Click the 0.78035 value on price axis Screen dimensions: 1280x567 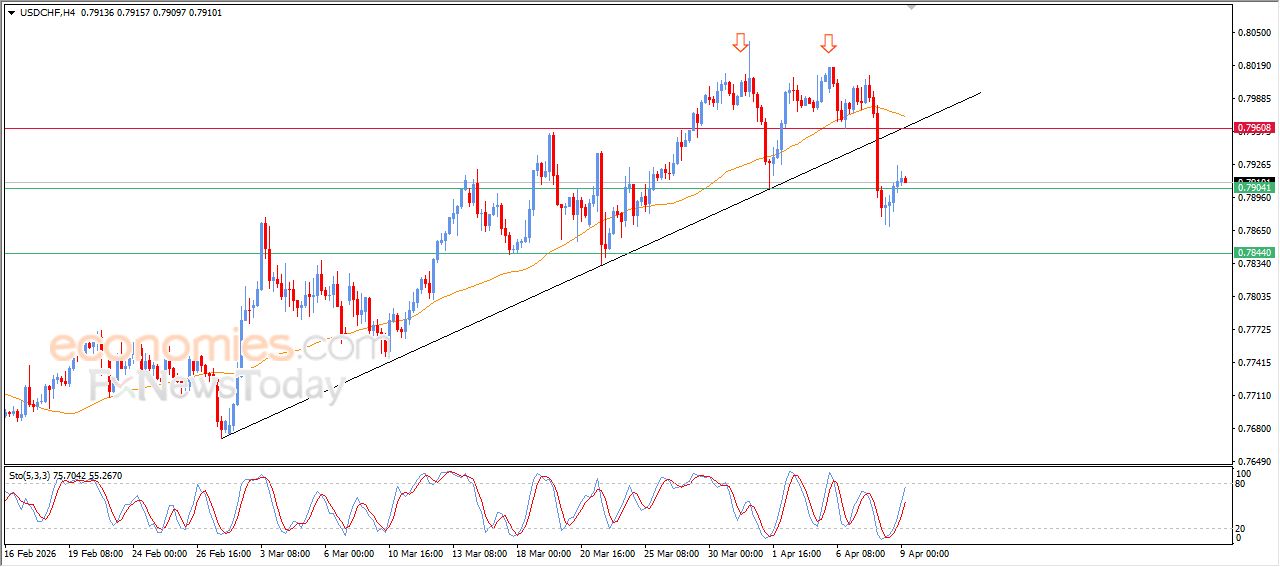[x=1254, y=297]
